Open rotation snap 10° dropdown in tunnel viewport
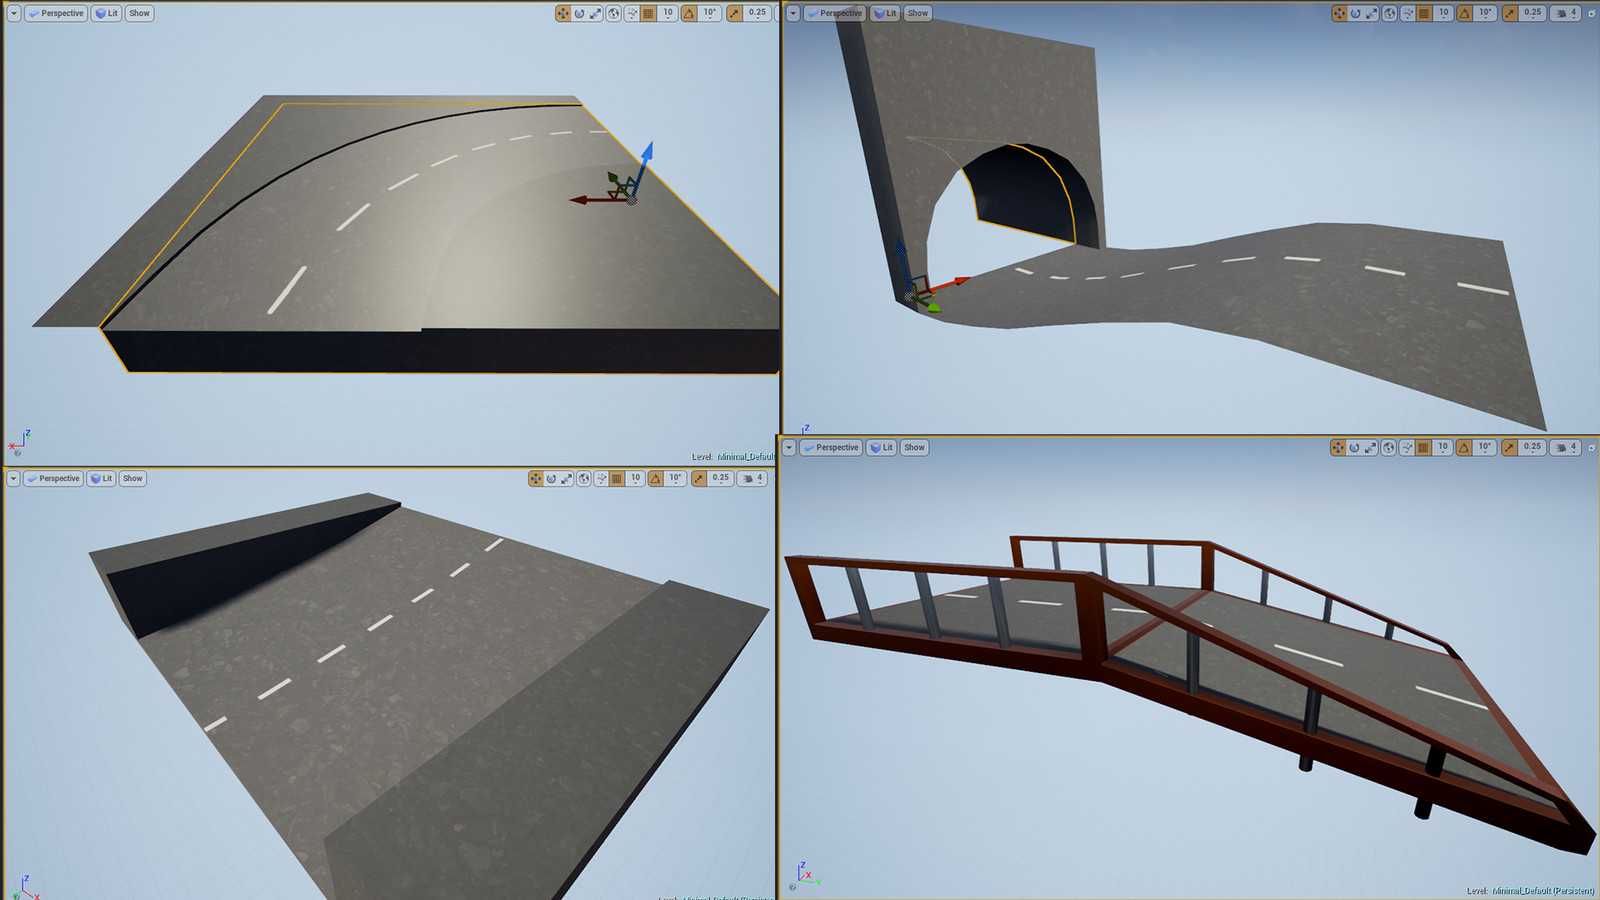 tap(1485, 13)
